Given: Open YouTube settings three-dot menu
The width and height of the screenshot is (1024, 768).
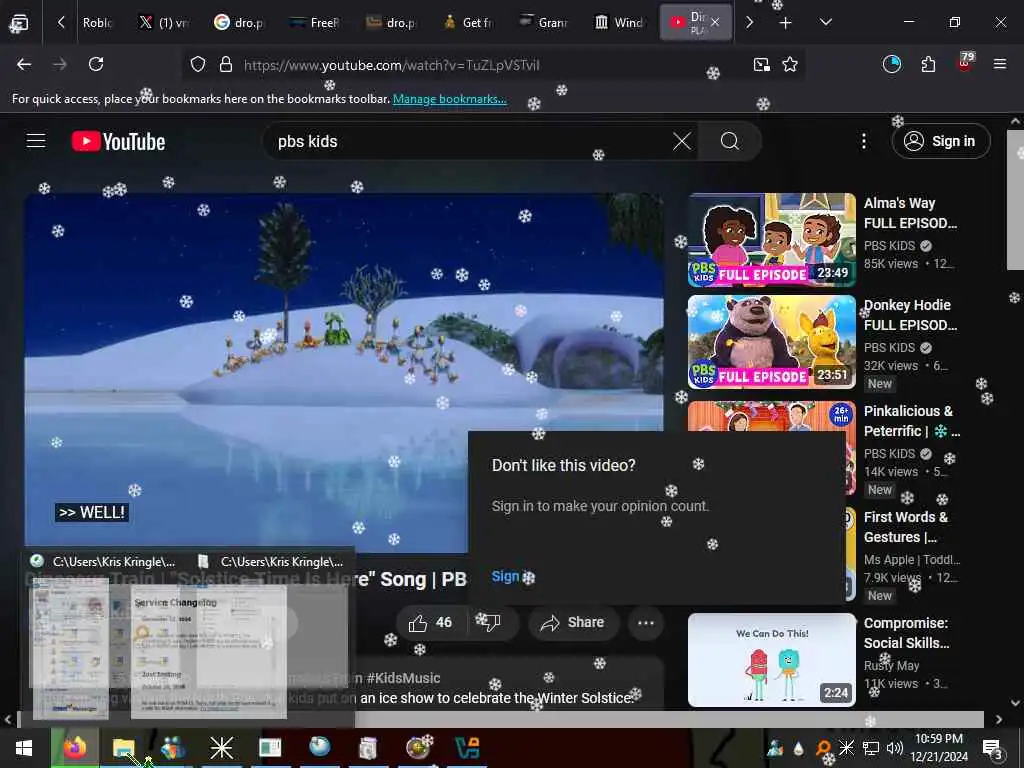Looking at the screenshot, I should 864,142.
